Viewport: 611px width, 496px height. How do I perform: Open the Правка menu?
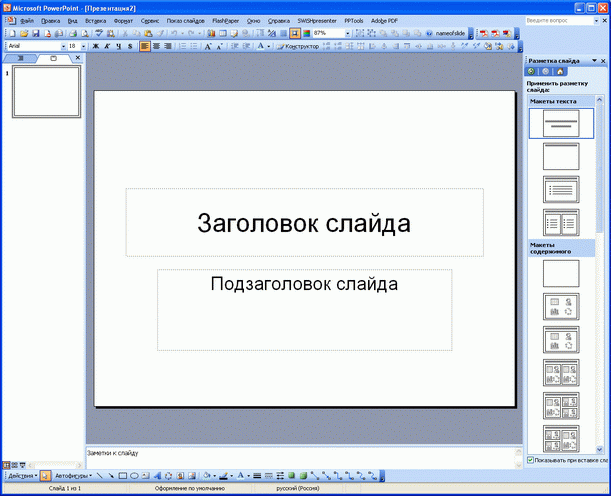[50, 21]
